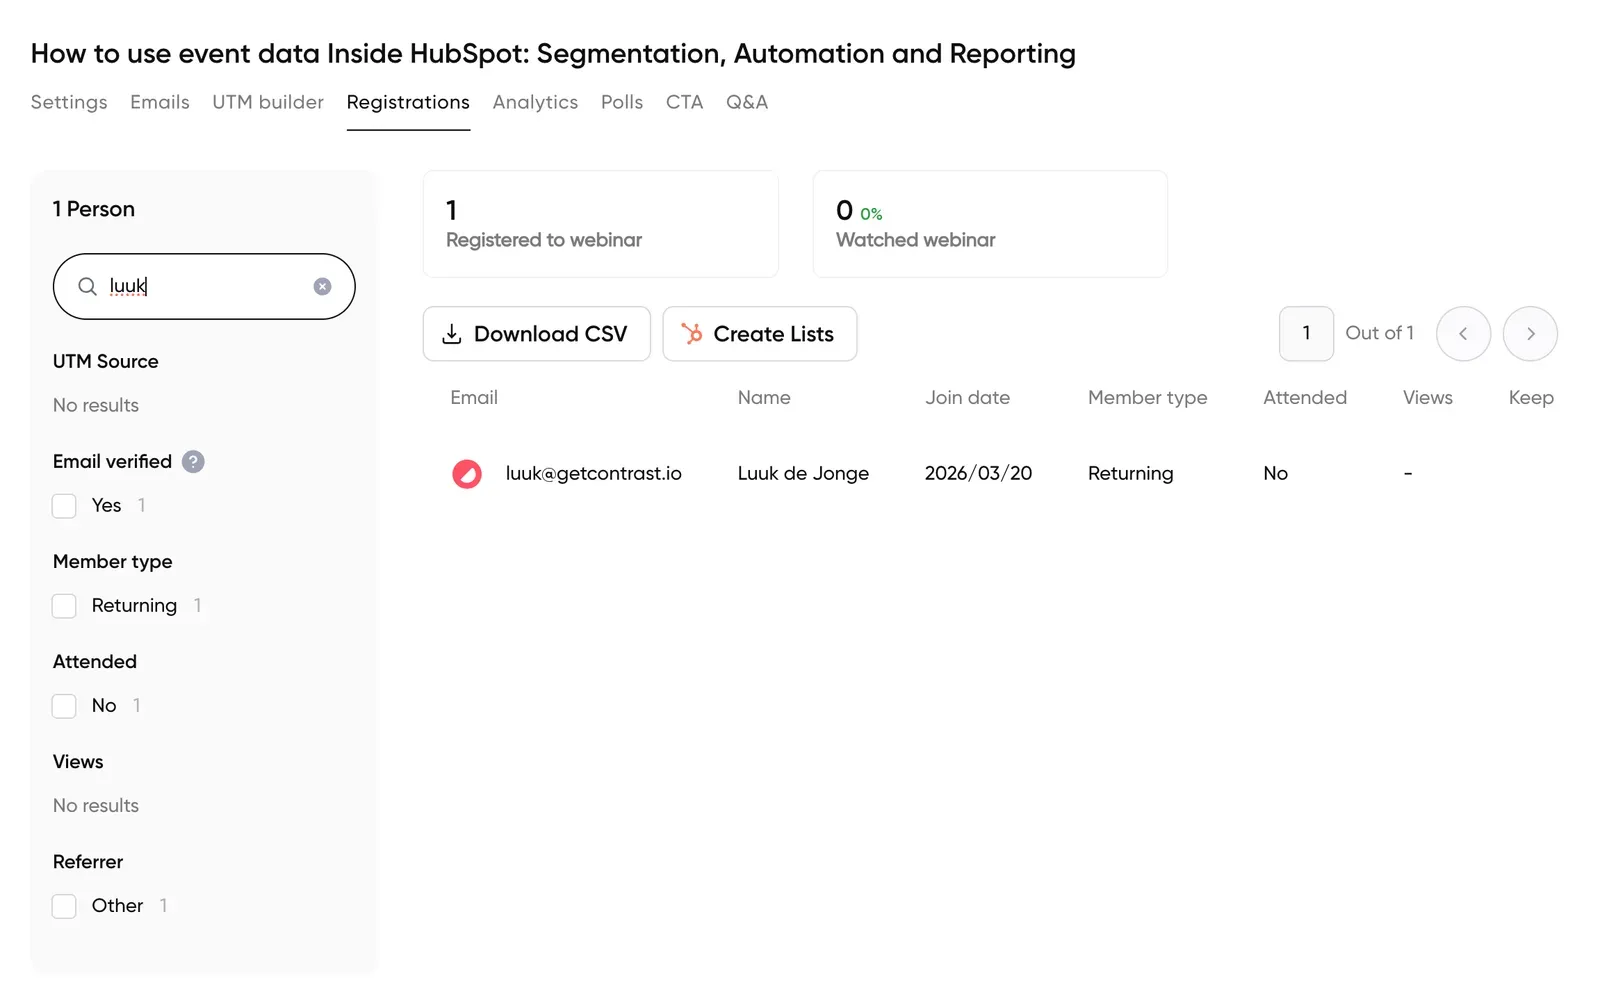Go to next page with right chevron
Screen dimensions: 1600x990
pyautogui.click(x=1530, y=334)
